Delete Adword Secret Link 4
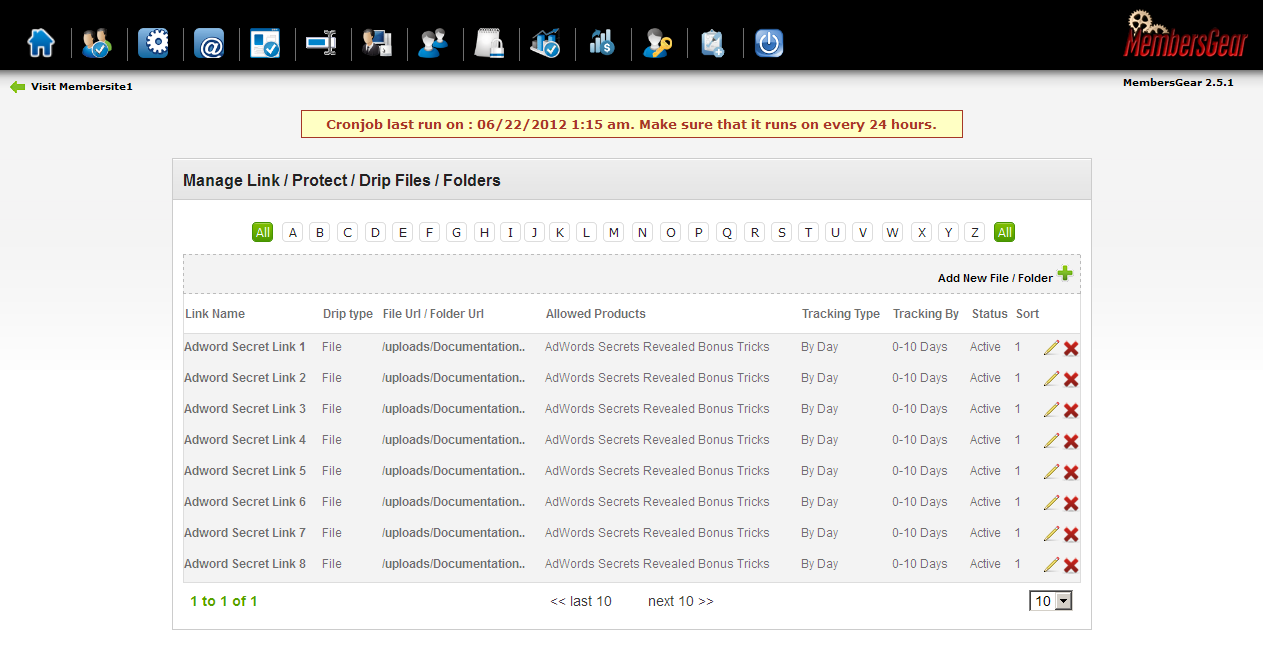 click(x=1071, y=441)
